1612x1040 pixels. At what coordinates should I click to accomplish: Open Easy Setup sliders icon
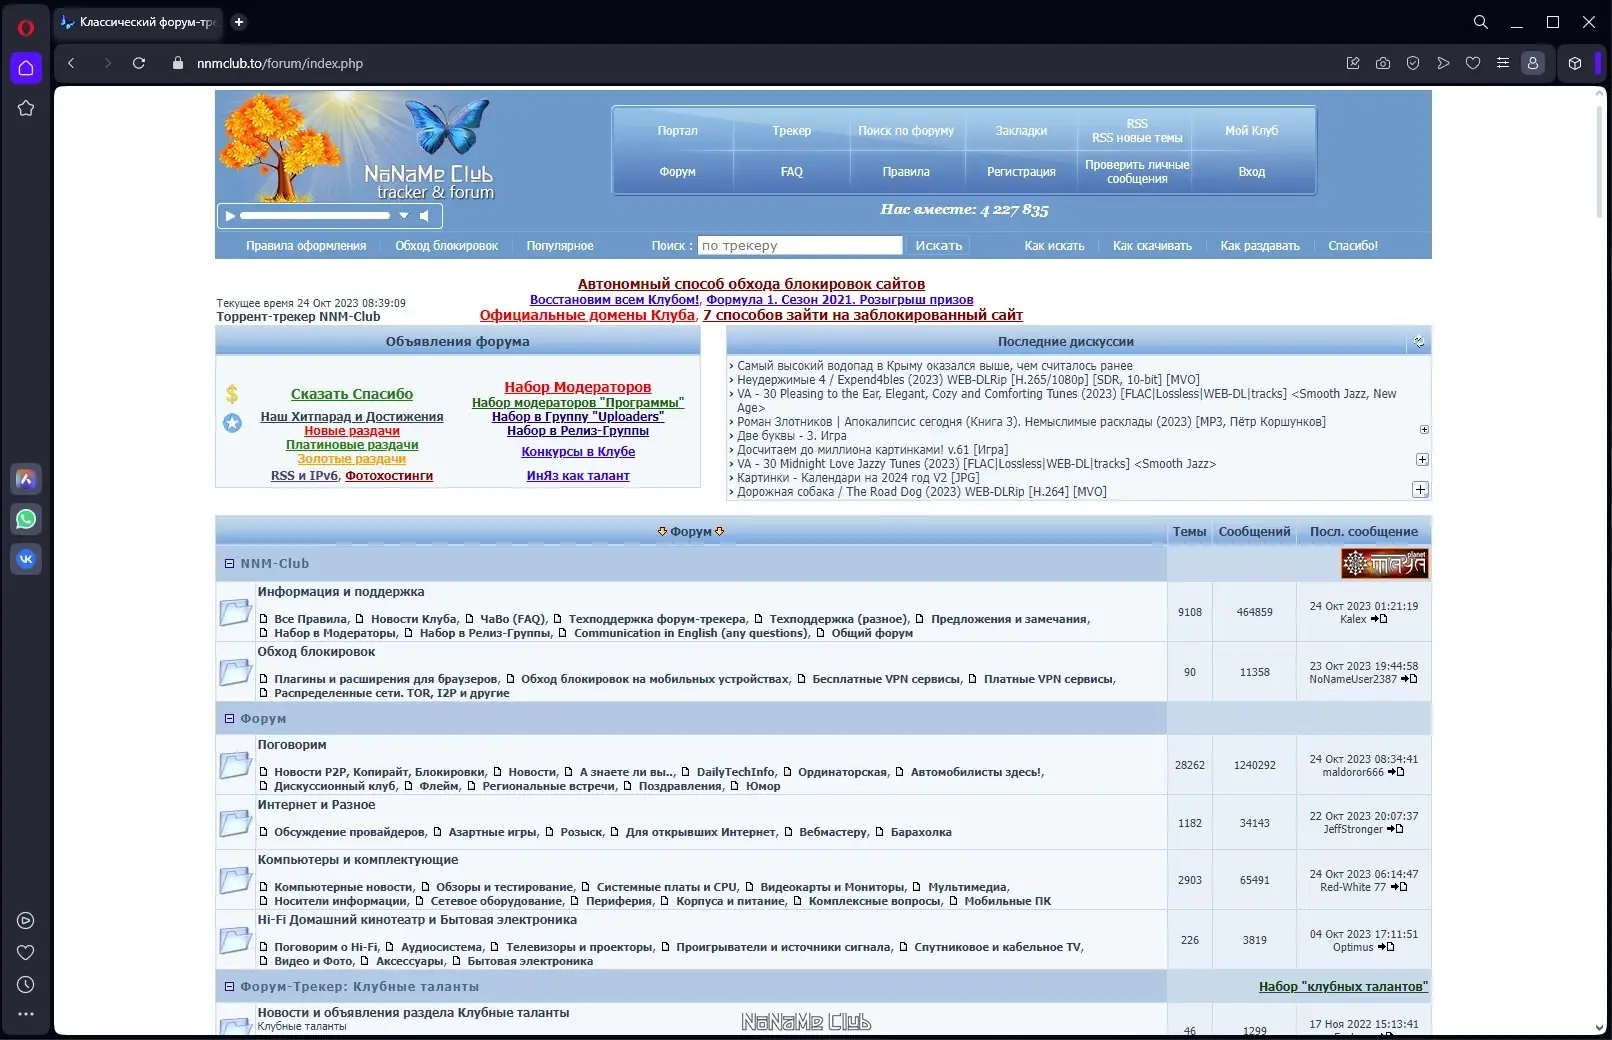[x=1502, y=63]
